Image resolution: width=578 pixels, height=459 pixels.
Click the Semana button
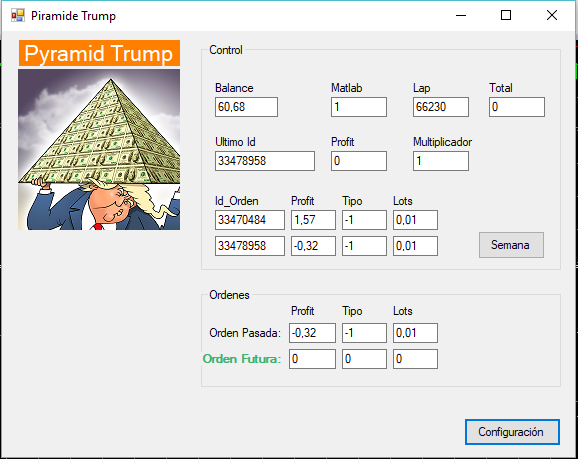coord(511,245)
